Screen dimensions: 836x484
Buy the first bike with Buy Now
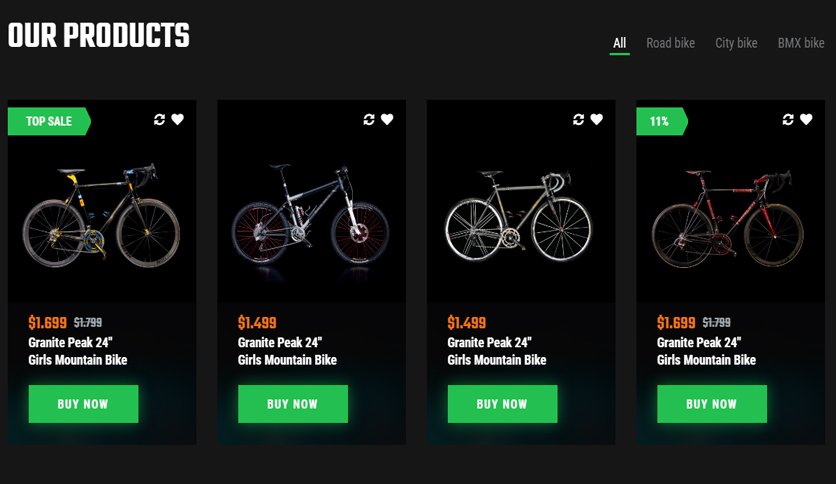point(83,404)
